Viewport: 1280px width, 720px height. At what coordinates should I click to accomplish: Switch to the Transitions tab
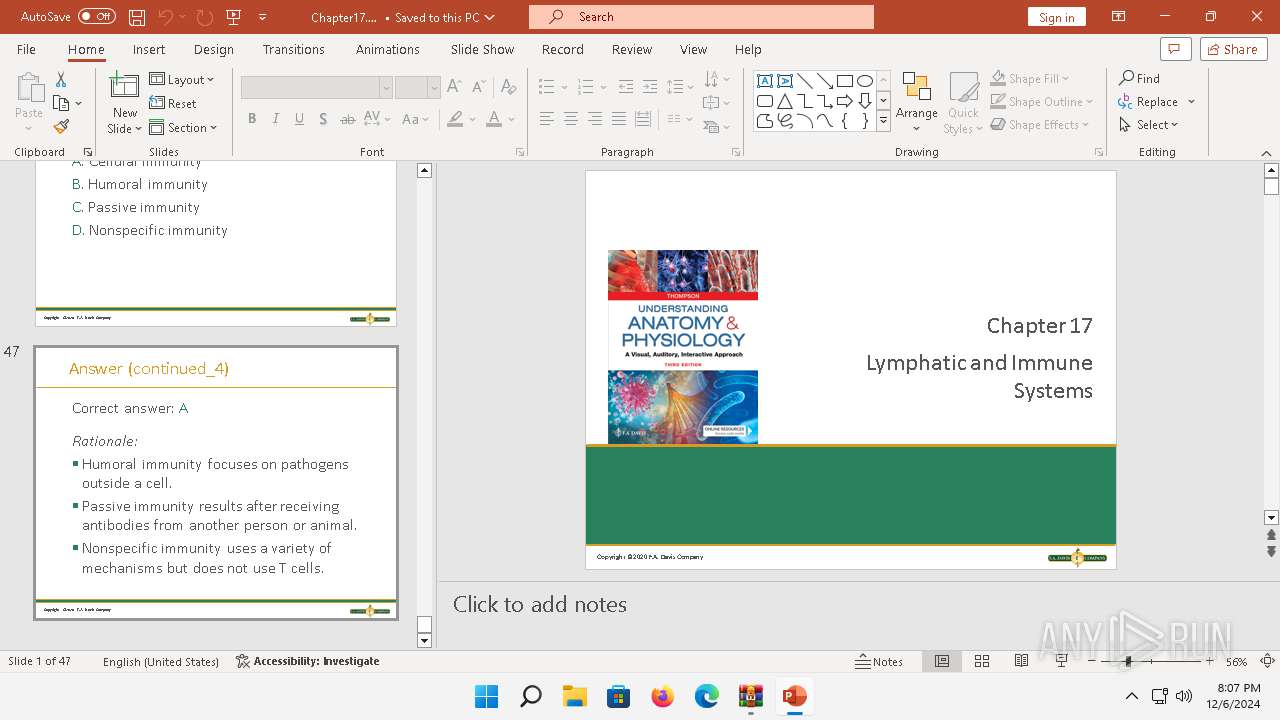click(293, 49)
